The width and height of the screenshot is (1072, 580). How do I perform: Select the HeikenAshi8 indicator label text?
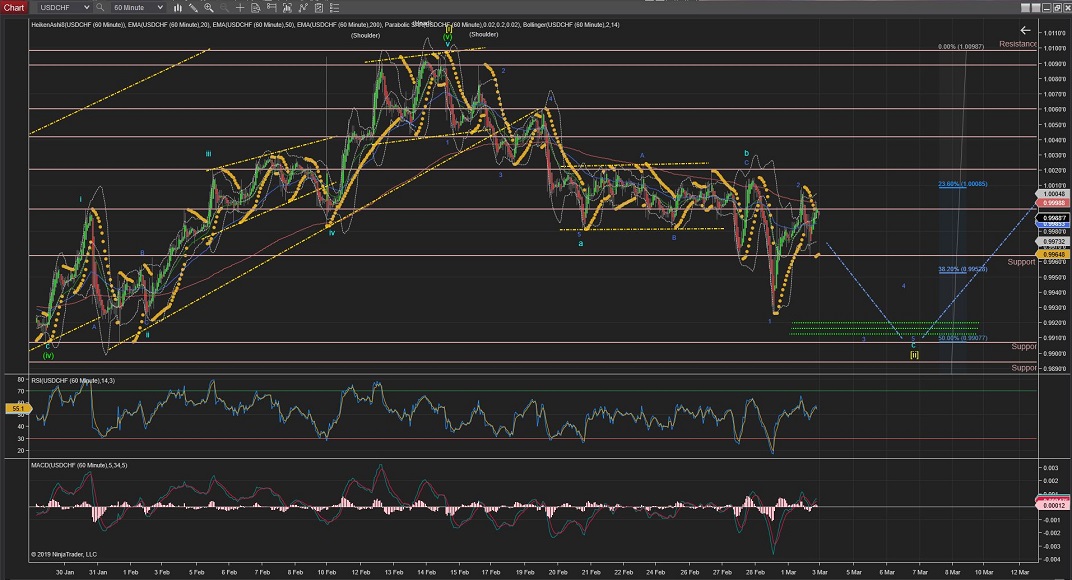pyautogui.click(x=77, y=25)
